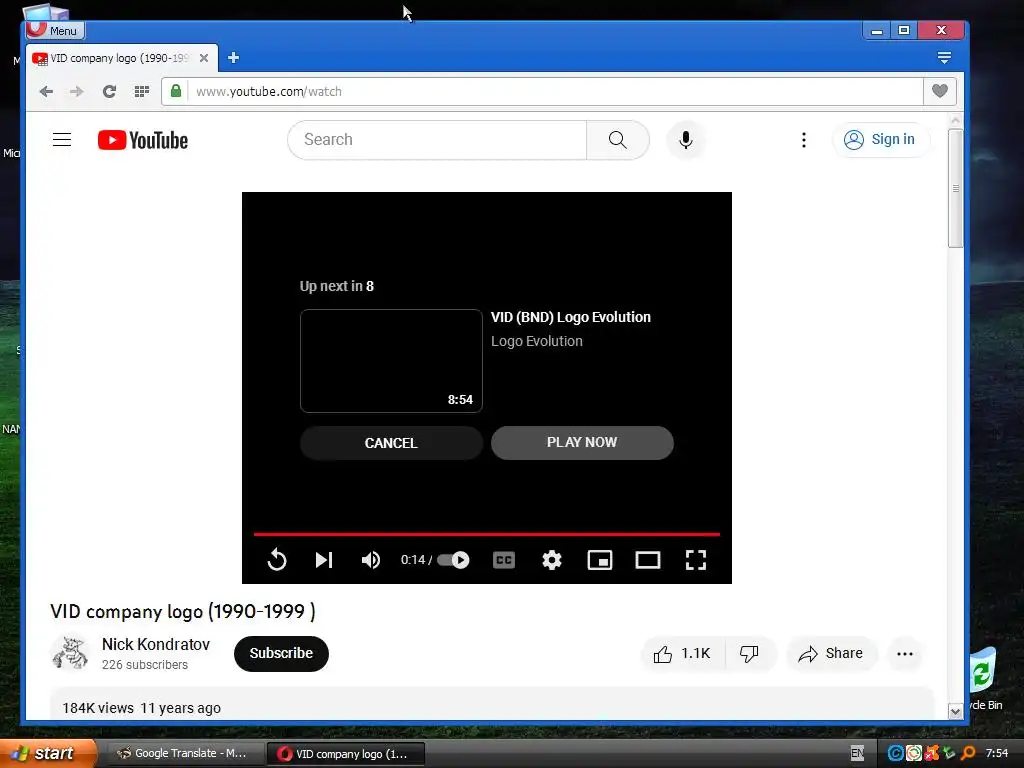Cancel the autoplay countdown
Image resolution: width=1024 pixels, height=768 pixels.
[x=391, y=443]
